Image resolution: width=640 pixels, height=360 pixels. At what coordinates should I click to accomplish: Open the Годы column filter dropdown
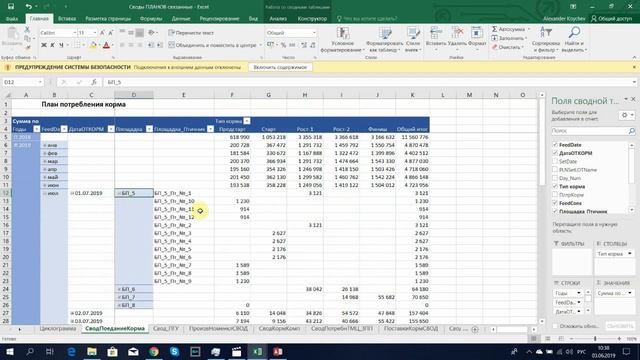pos(36,129)
